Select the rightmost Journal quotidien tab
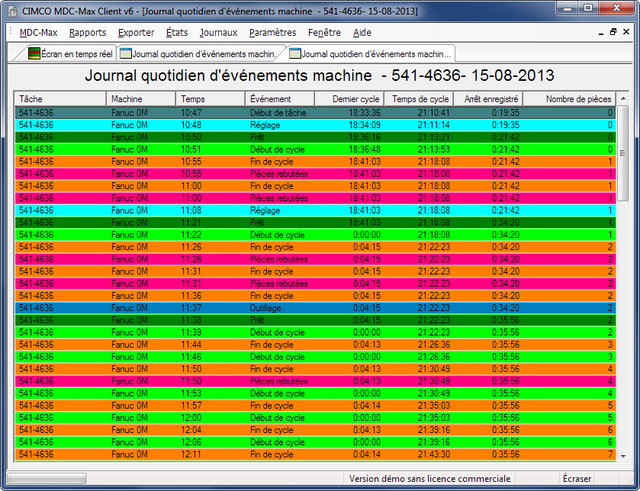The width and height of the screenshot is (640, 491). [371, 54]
